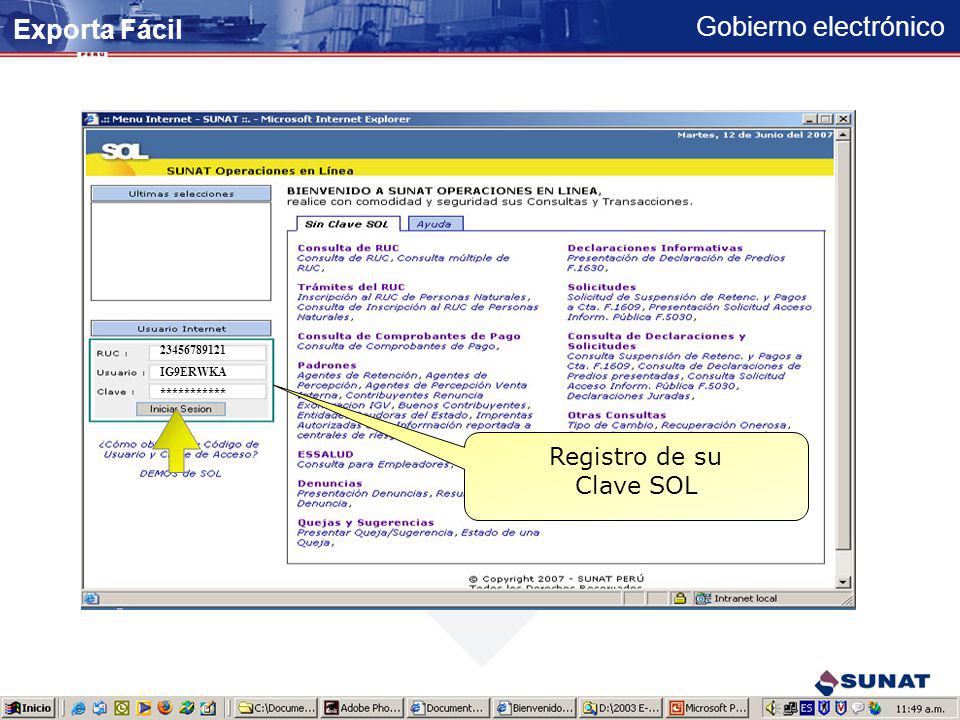Open the Buenos Contribuyentes link
Viewport: 960px width, 720px height.
click(463, 405)
